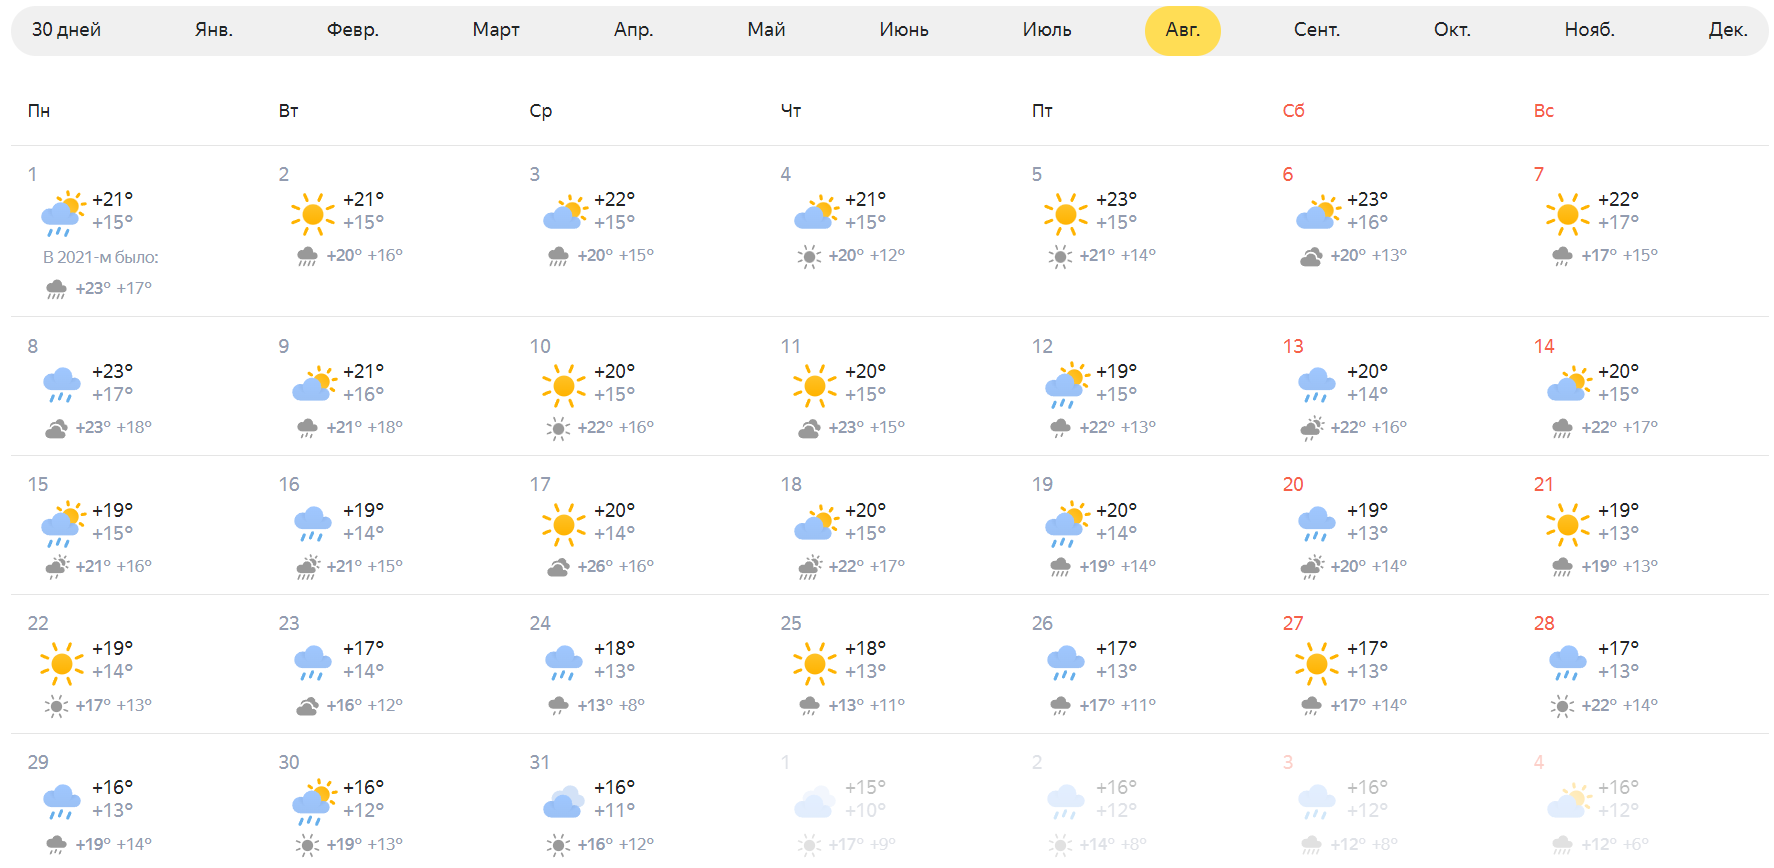Switch to the Янв. month tab
The height and width of the screenshot is (868, 1774).
(214, 30)
